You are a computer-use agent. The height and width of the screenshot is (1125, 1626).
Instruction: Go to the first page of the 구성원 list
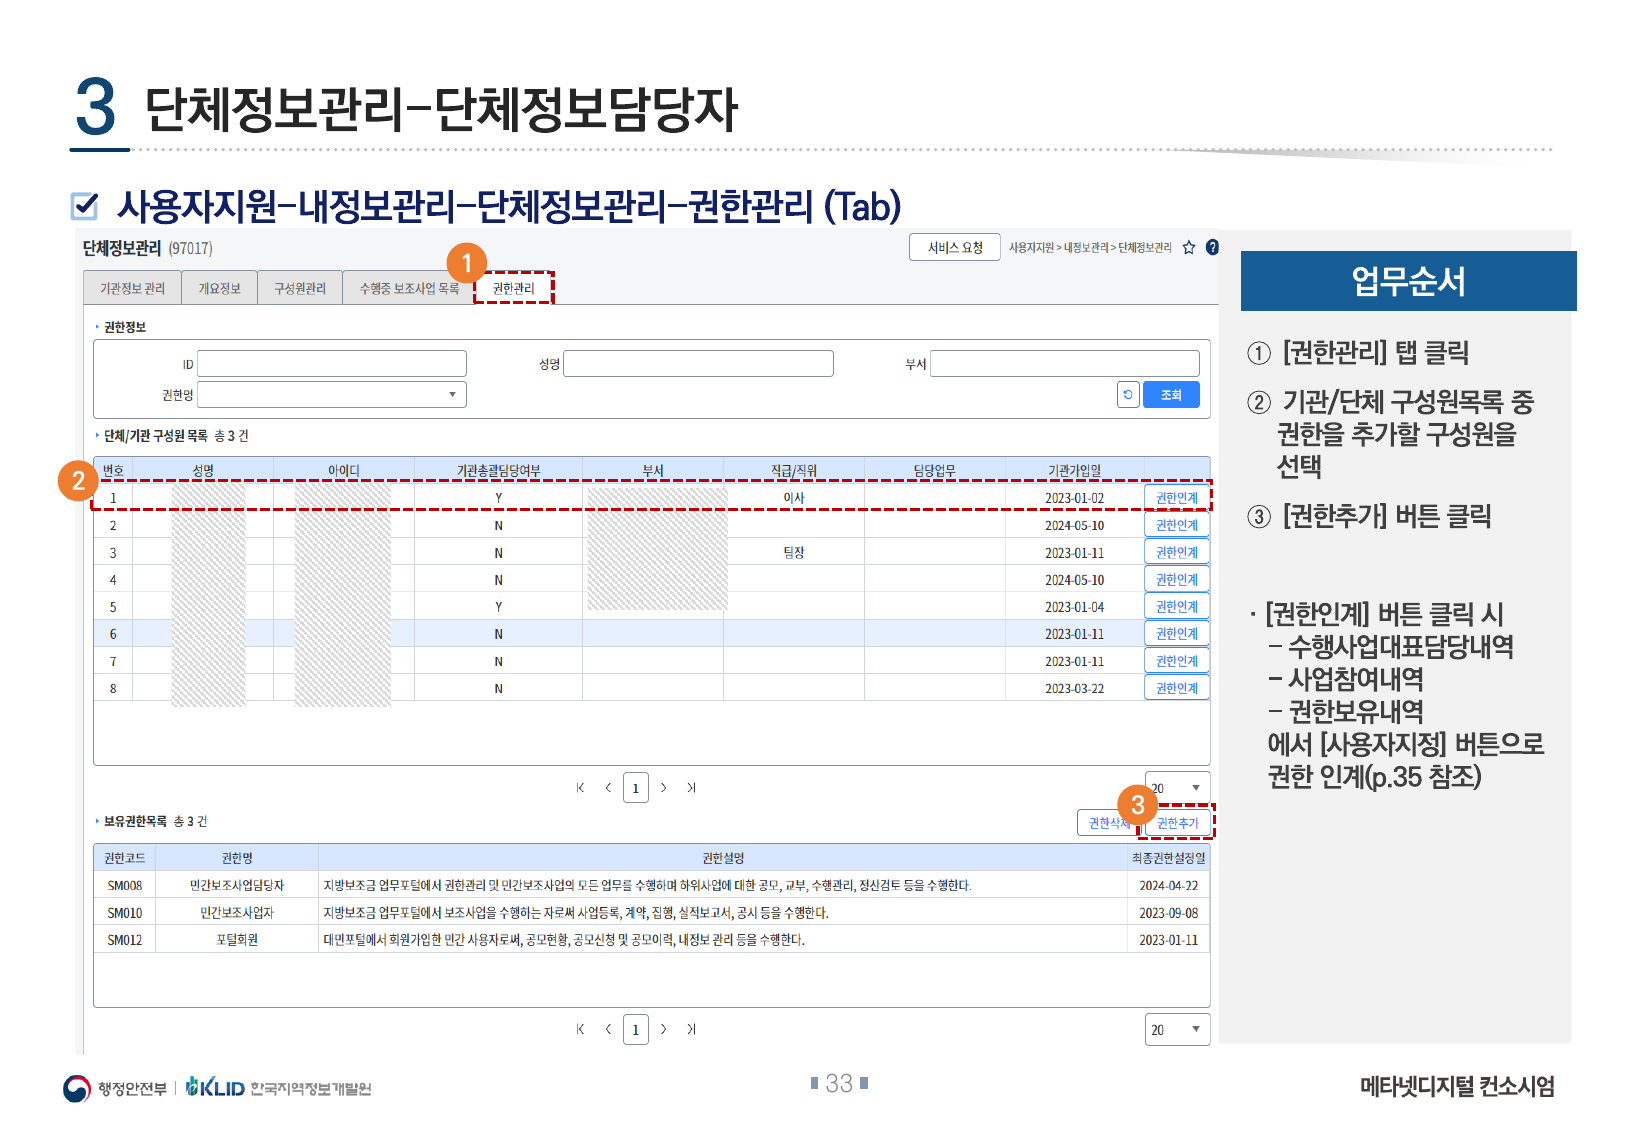(580, 788)
